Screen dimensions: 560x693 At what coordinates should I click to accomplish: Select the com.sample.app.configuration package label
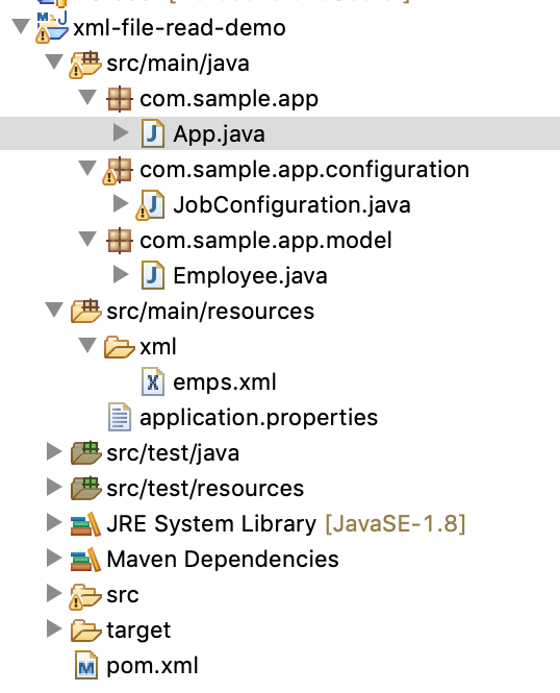[x=305, y=171]
